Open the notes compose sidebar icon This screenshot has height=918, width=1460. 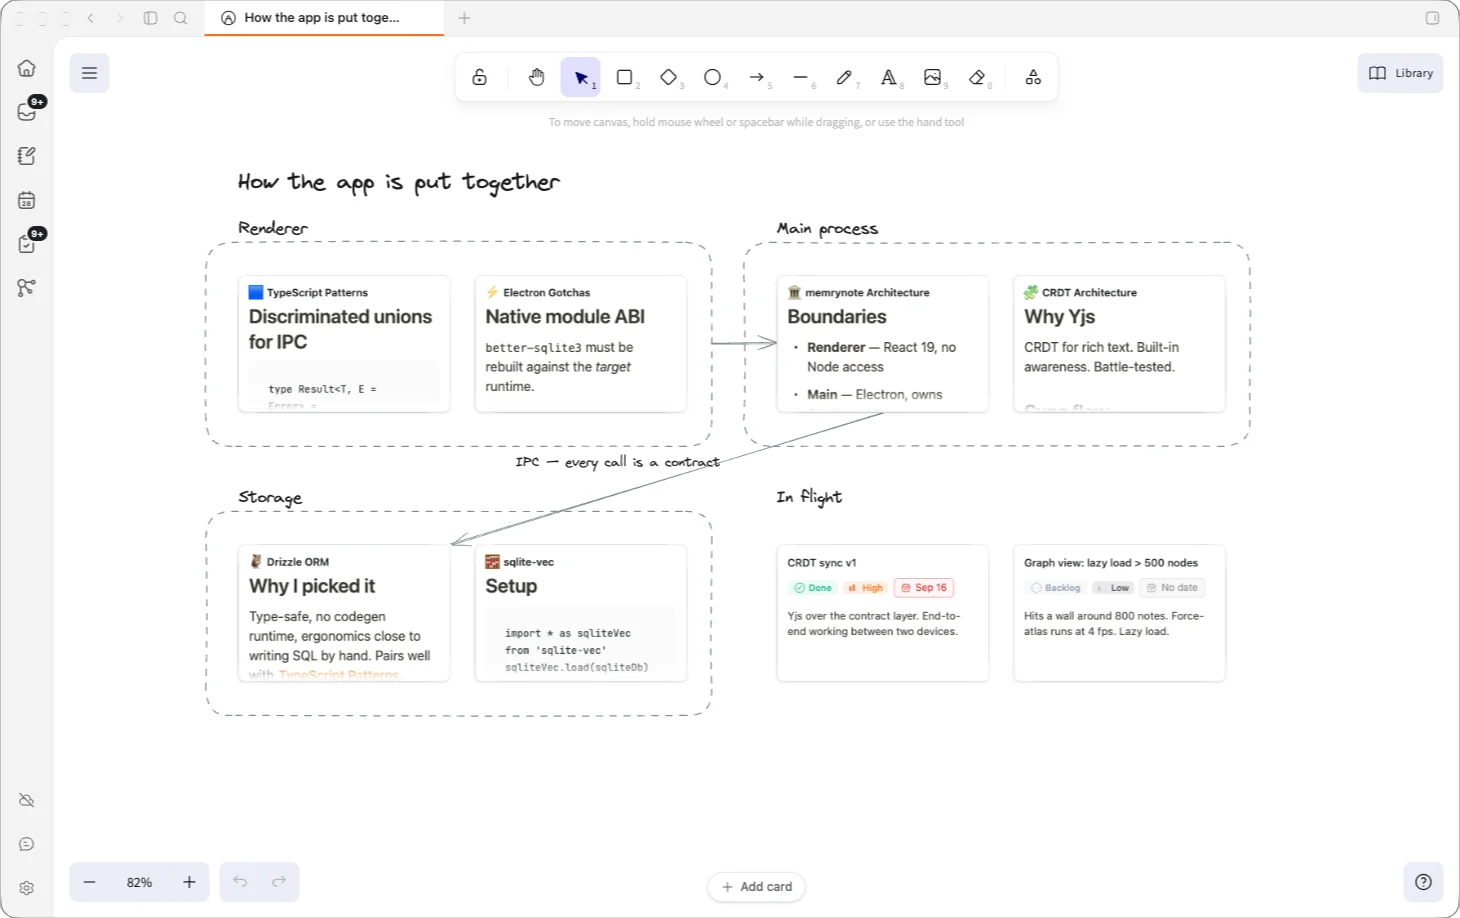pyautogui.click(x=27, y=156)
